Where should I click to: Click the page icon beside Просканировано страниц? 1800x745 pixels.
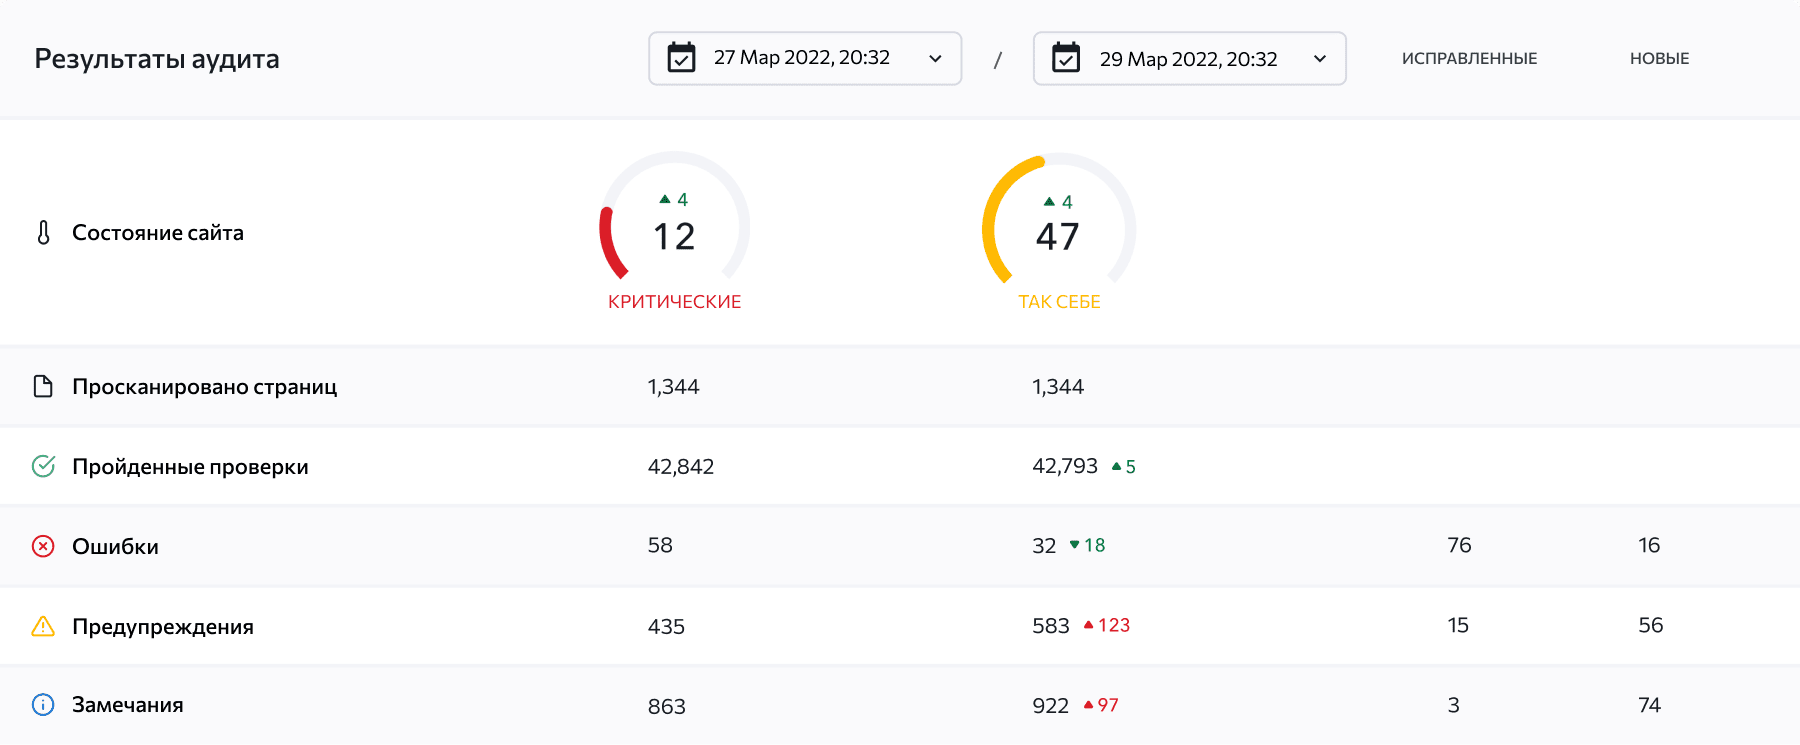(x=43, y=386)
